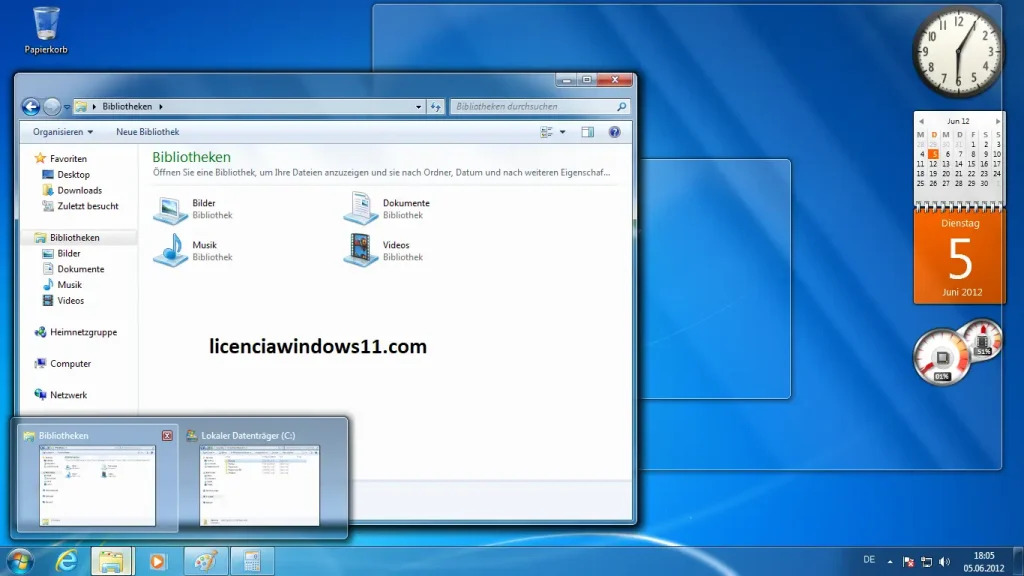The image size is (1024, 576).
Task: Create a new library with Neue Bibliothek
Action: (148, 132)
